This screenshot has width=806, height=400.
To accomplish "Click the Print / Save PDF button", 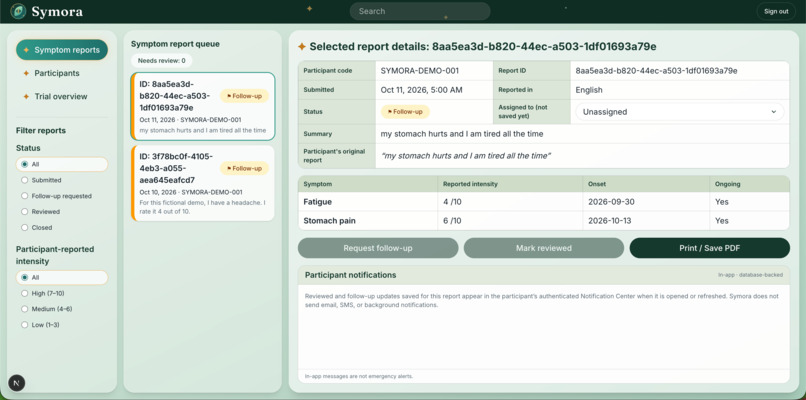I will pos(709,248).
